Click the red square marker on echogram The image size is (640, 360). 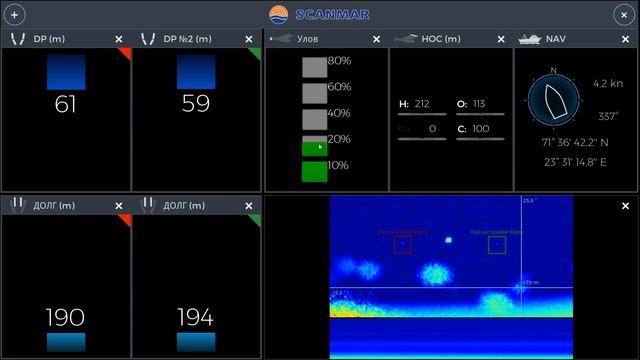click(402, 244)
